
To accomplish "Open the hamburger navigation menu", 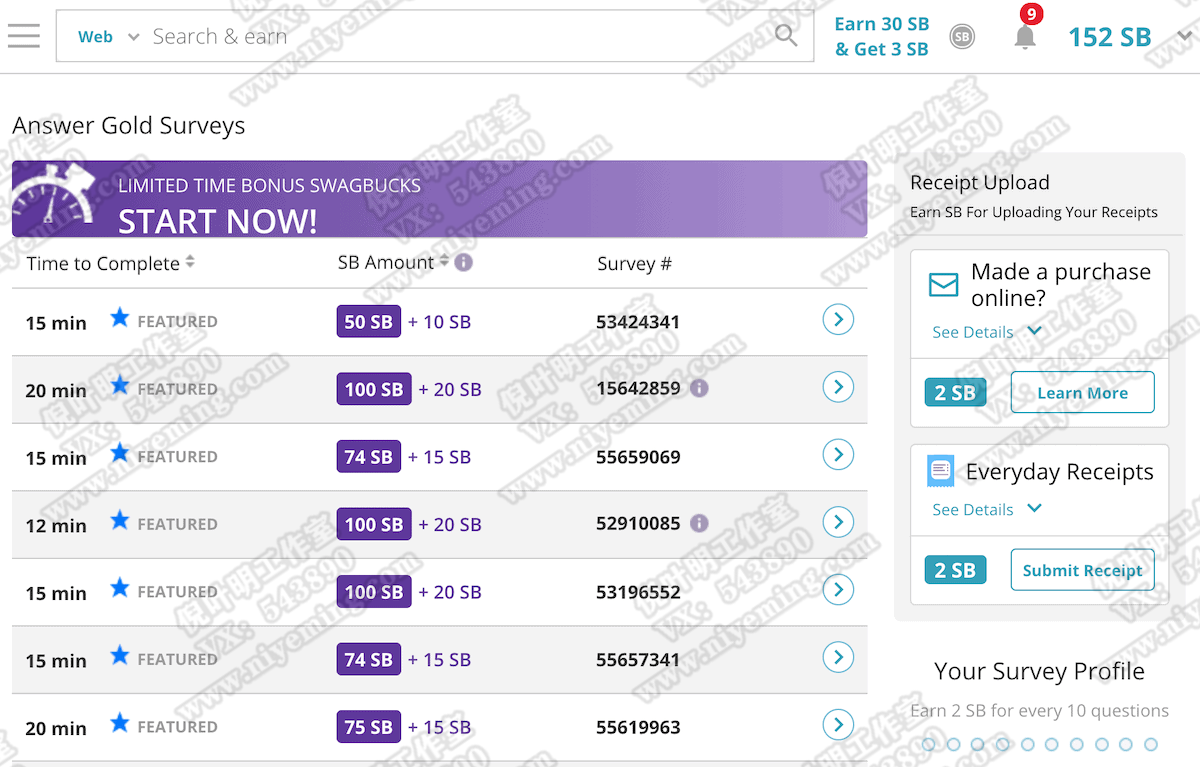I will pos(23,36).
